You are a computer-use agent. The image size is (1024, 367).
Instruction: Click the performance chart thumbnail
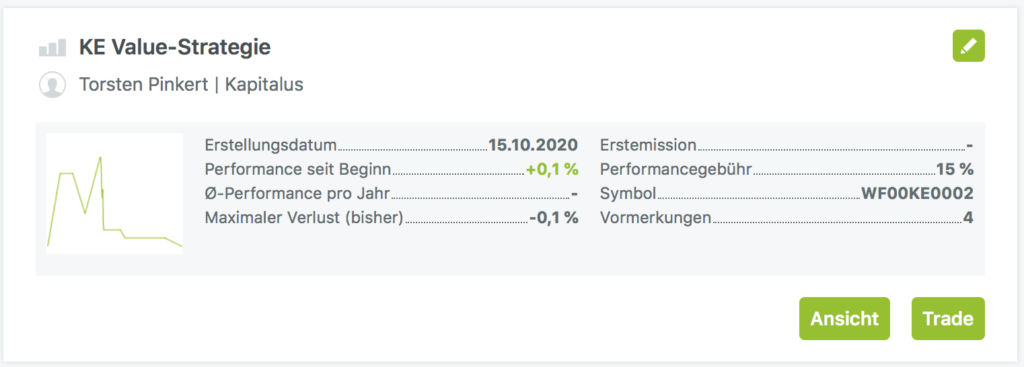(x=114, y=193)
